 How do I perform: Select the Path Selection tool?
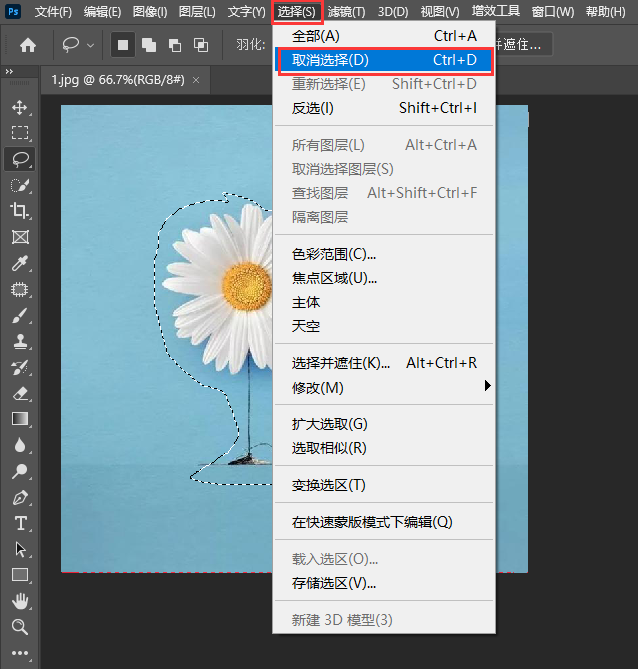pyautogui.click(x=20, y=549)
